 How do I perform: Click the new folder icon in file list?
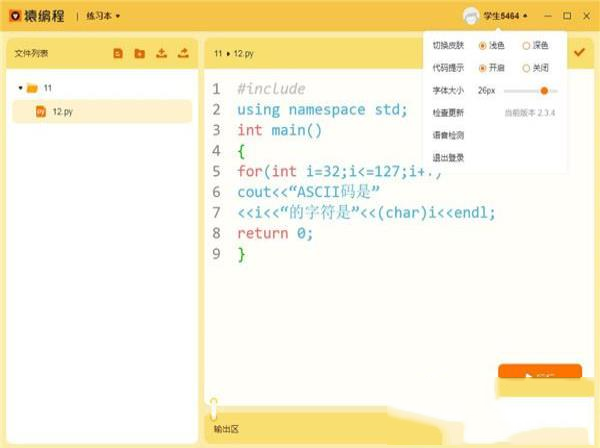140,53
